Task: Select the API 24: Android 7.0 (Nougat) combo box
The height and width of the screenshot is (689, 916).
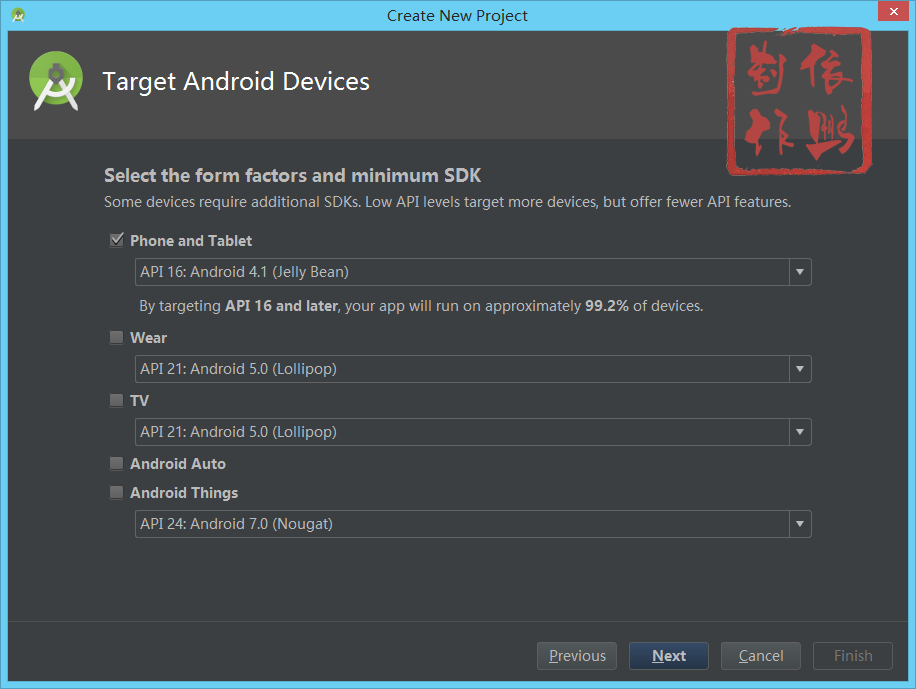Action: point(473,524)
